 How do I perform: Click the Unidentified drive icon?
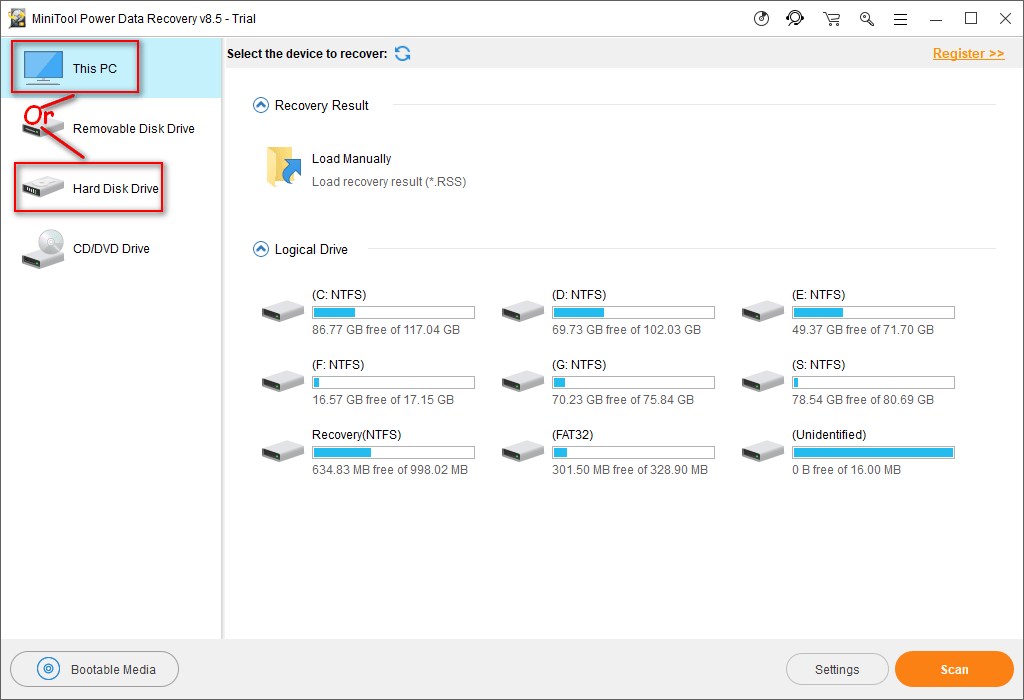coord(763,451)
